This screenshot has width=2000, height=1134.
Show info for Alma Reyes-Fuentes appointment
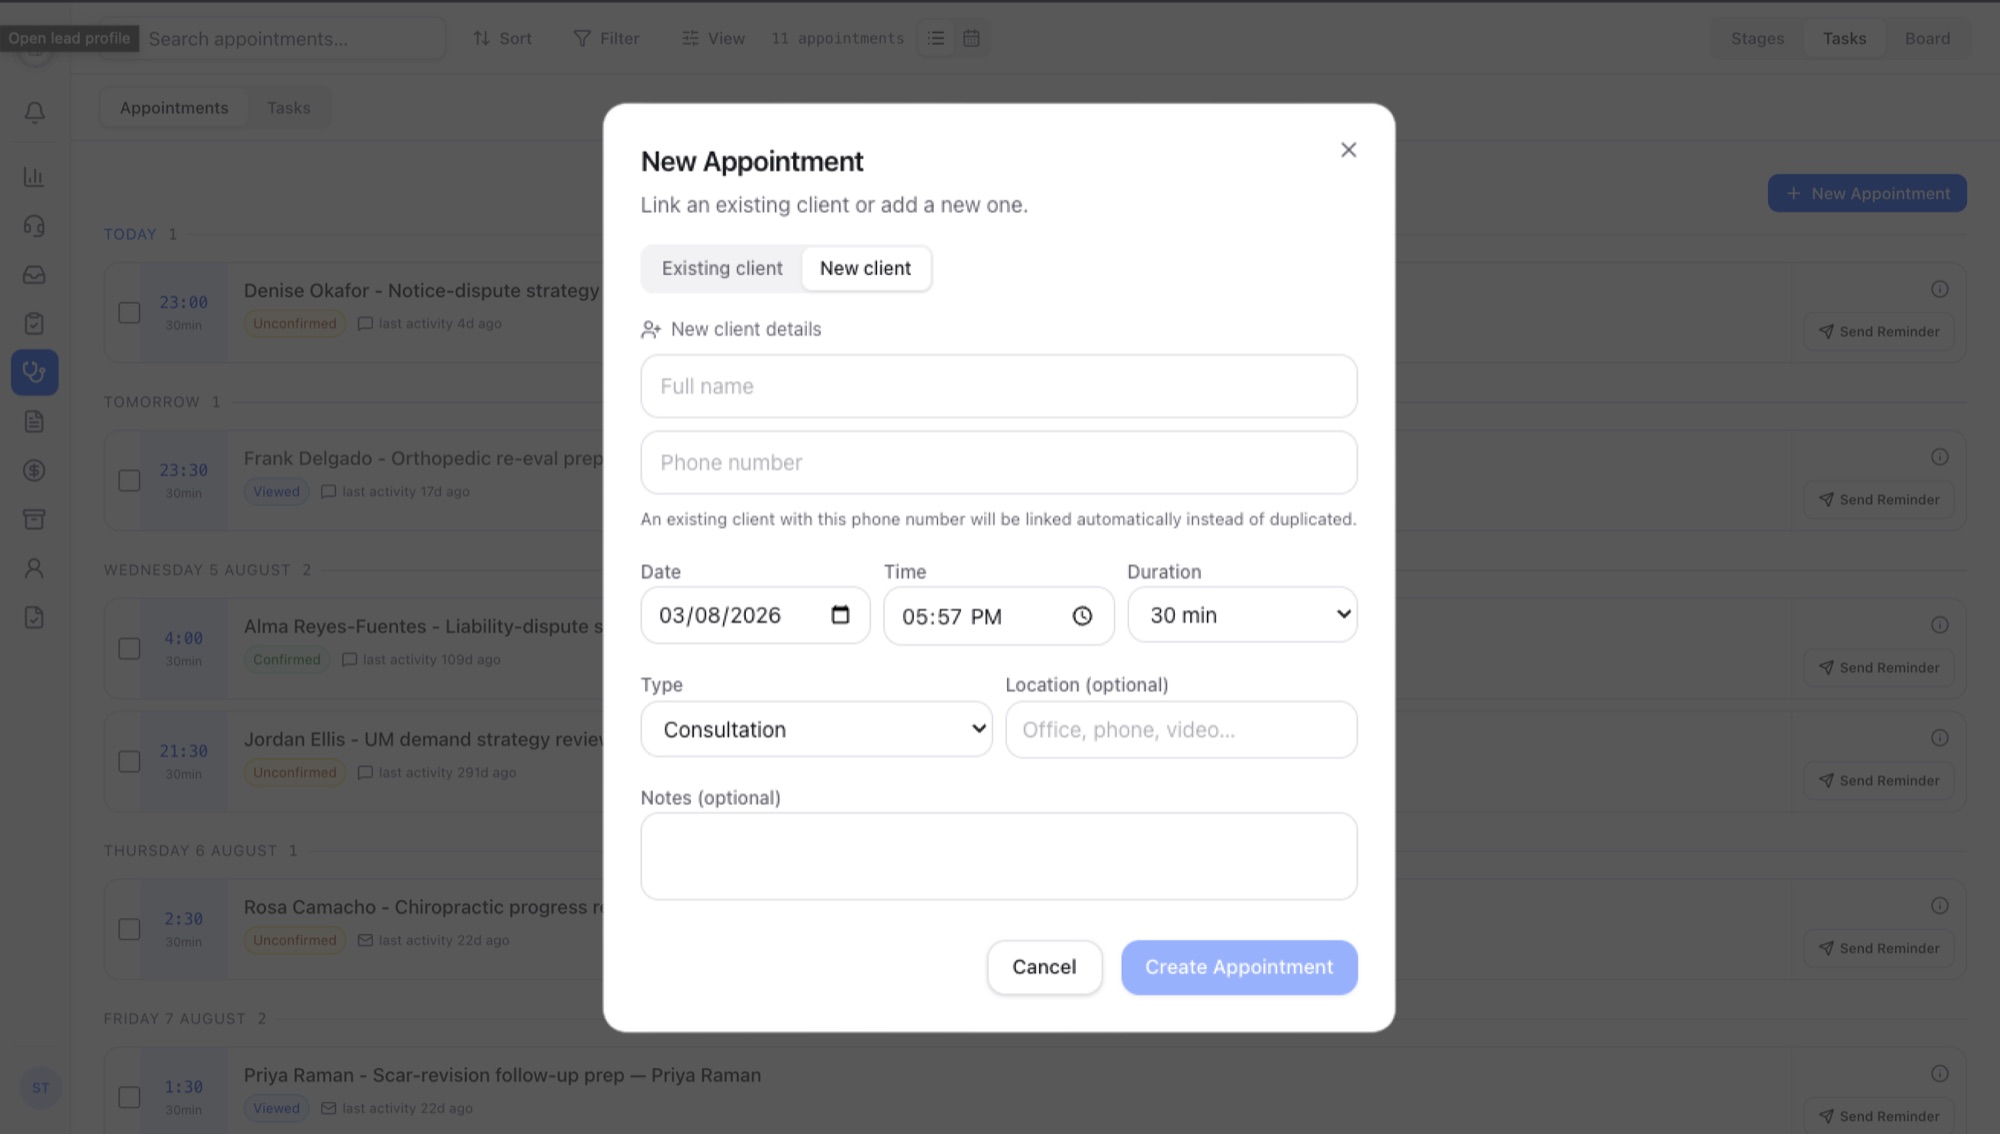click(x=1939, y=625)
